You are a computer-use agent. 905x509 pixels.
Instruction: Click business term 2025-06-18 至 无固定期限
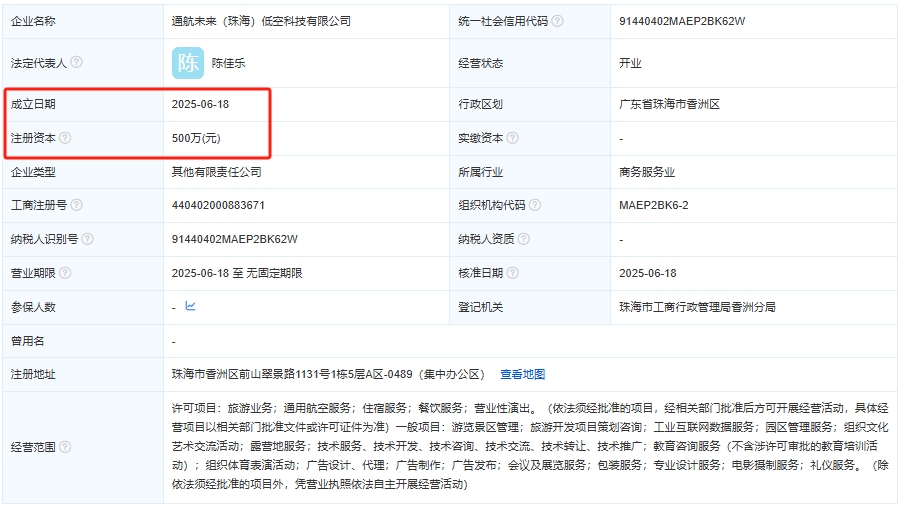coord(237,274)
